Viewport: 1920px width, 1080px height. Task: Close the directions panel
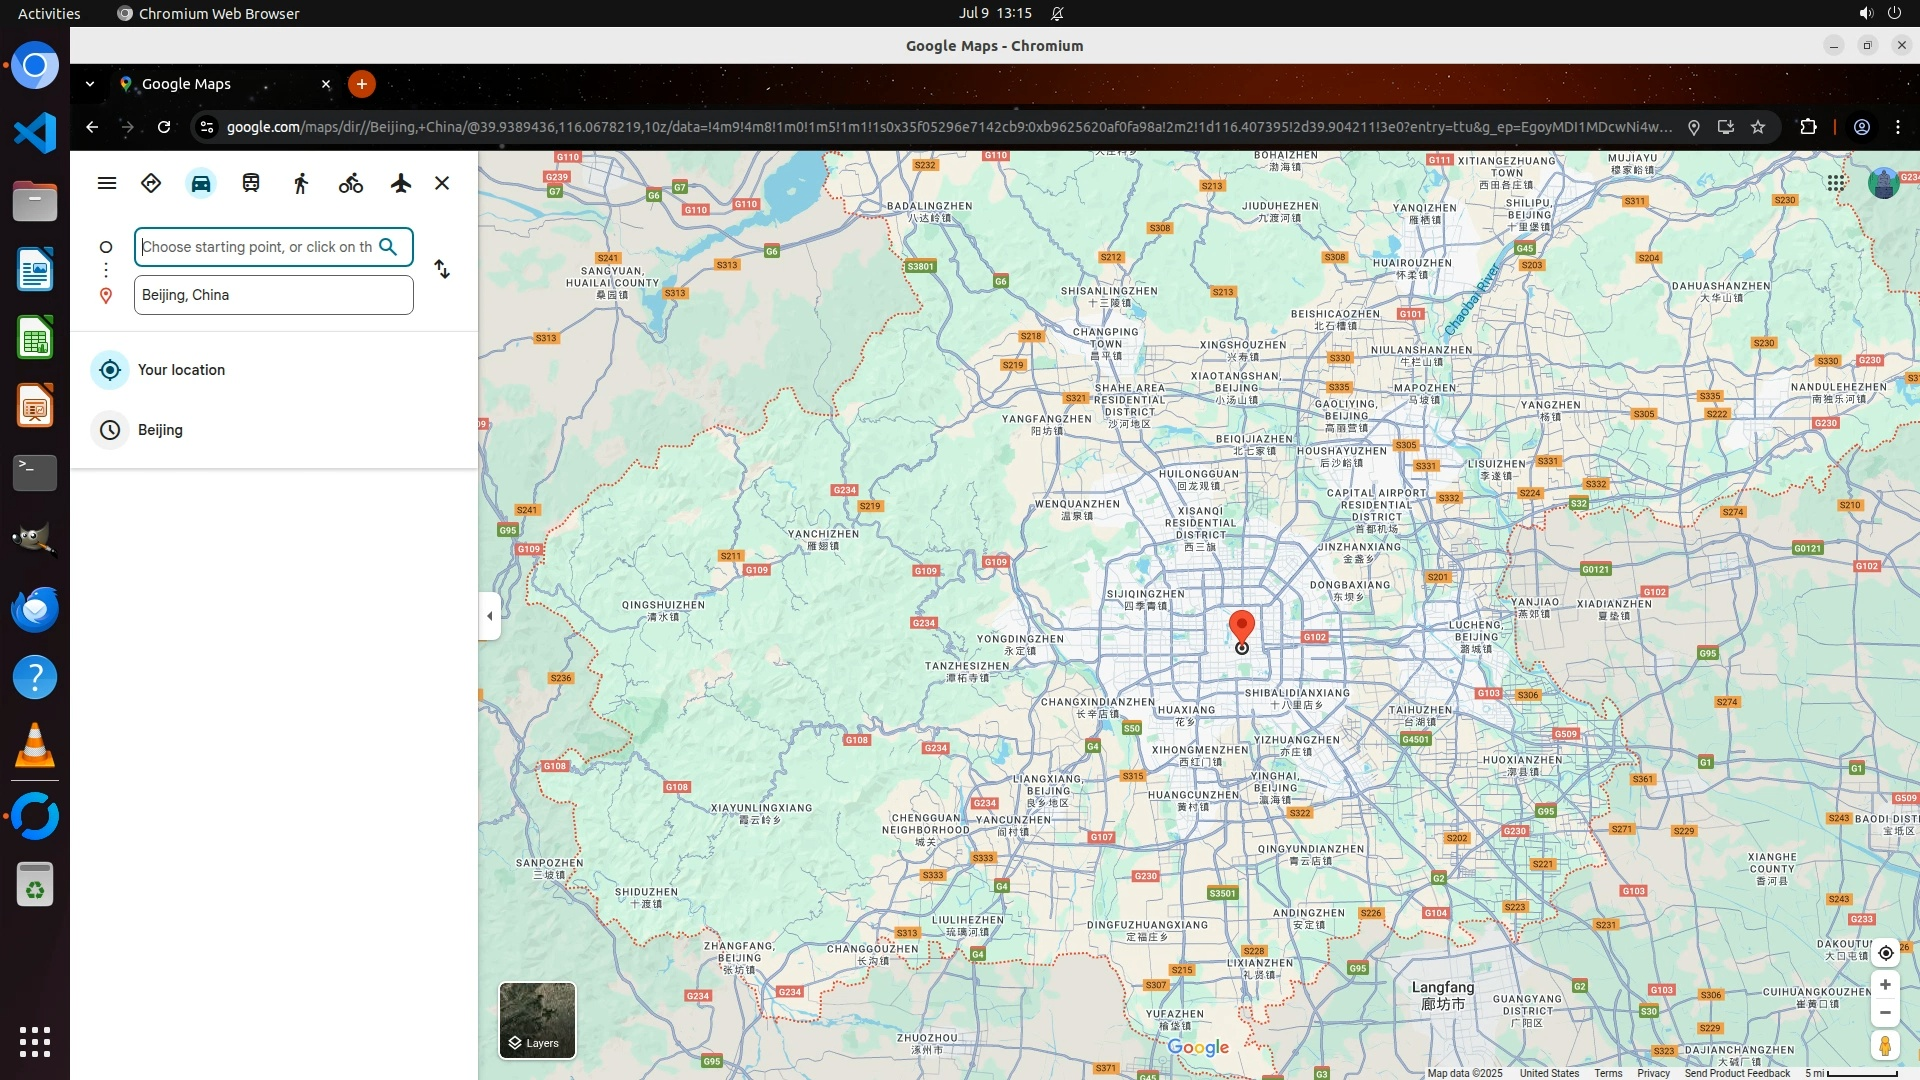pyautogui.click(x=442, y=184)
